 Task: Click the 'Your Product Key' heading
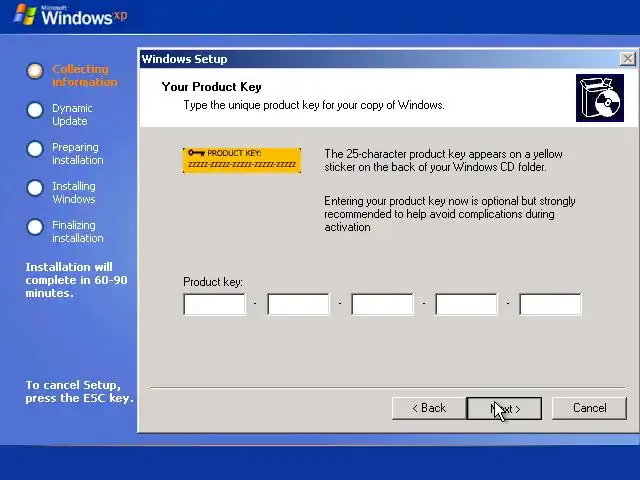pyautogui.click(x=211, y=87)
